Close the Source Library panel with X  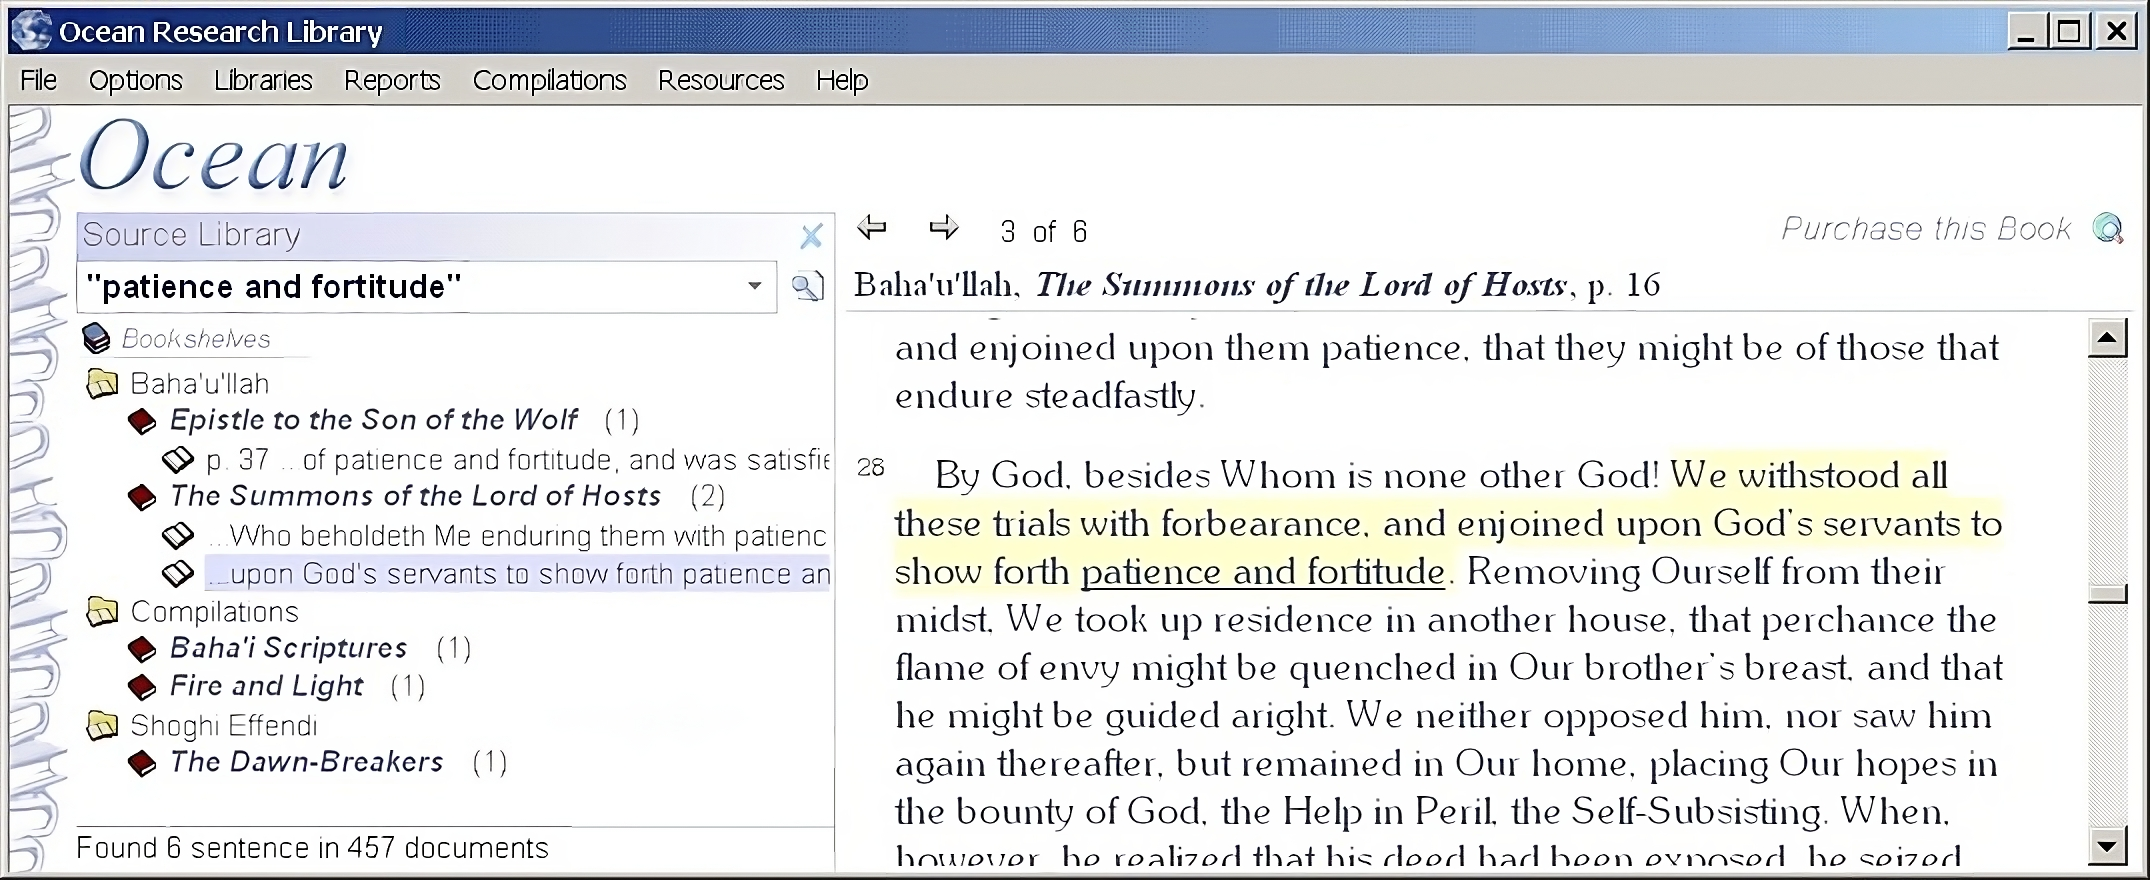click(x=811, y=236)
